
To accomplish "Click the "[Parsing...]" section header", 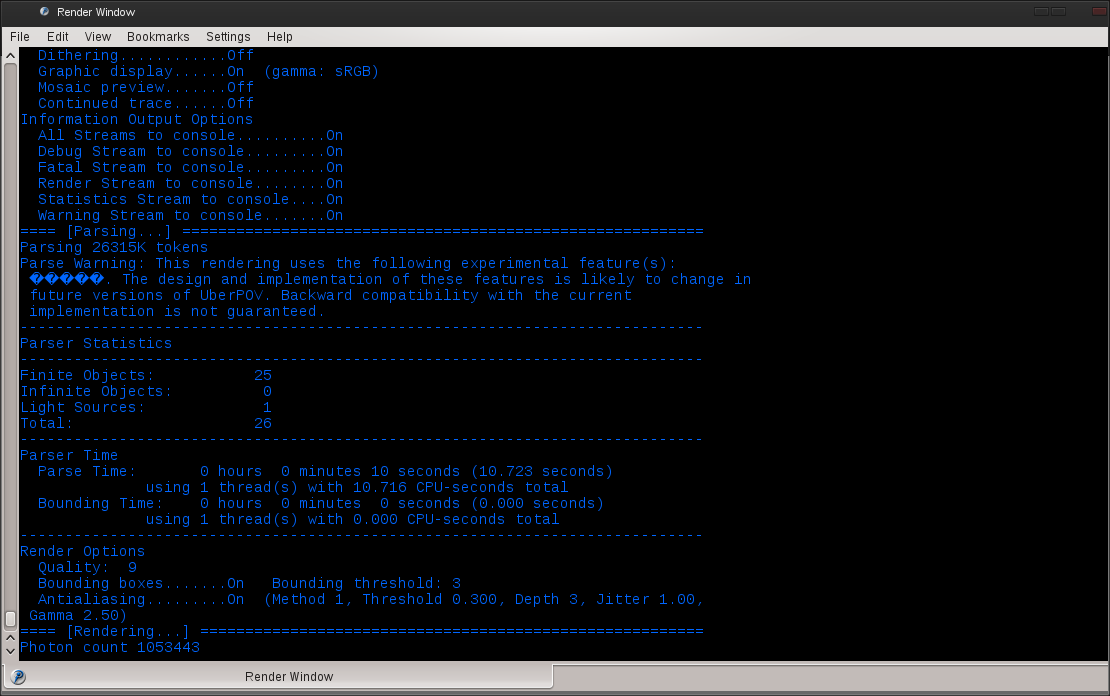I will point(362,232).
